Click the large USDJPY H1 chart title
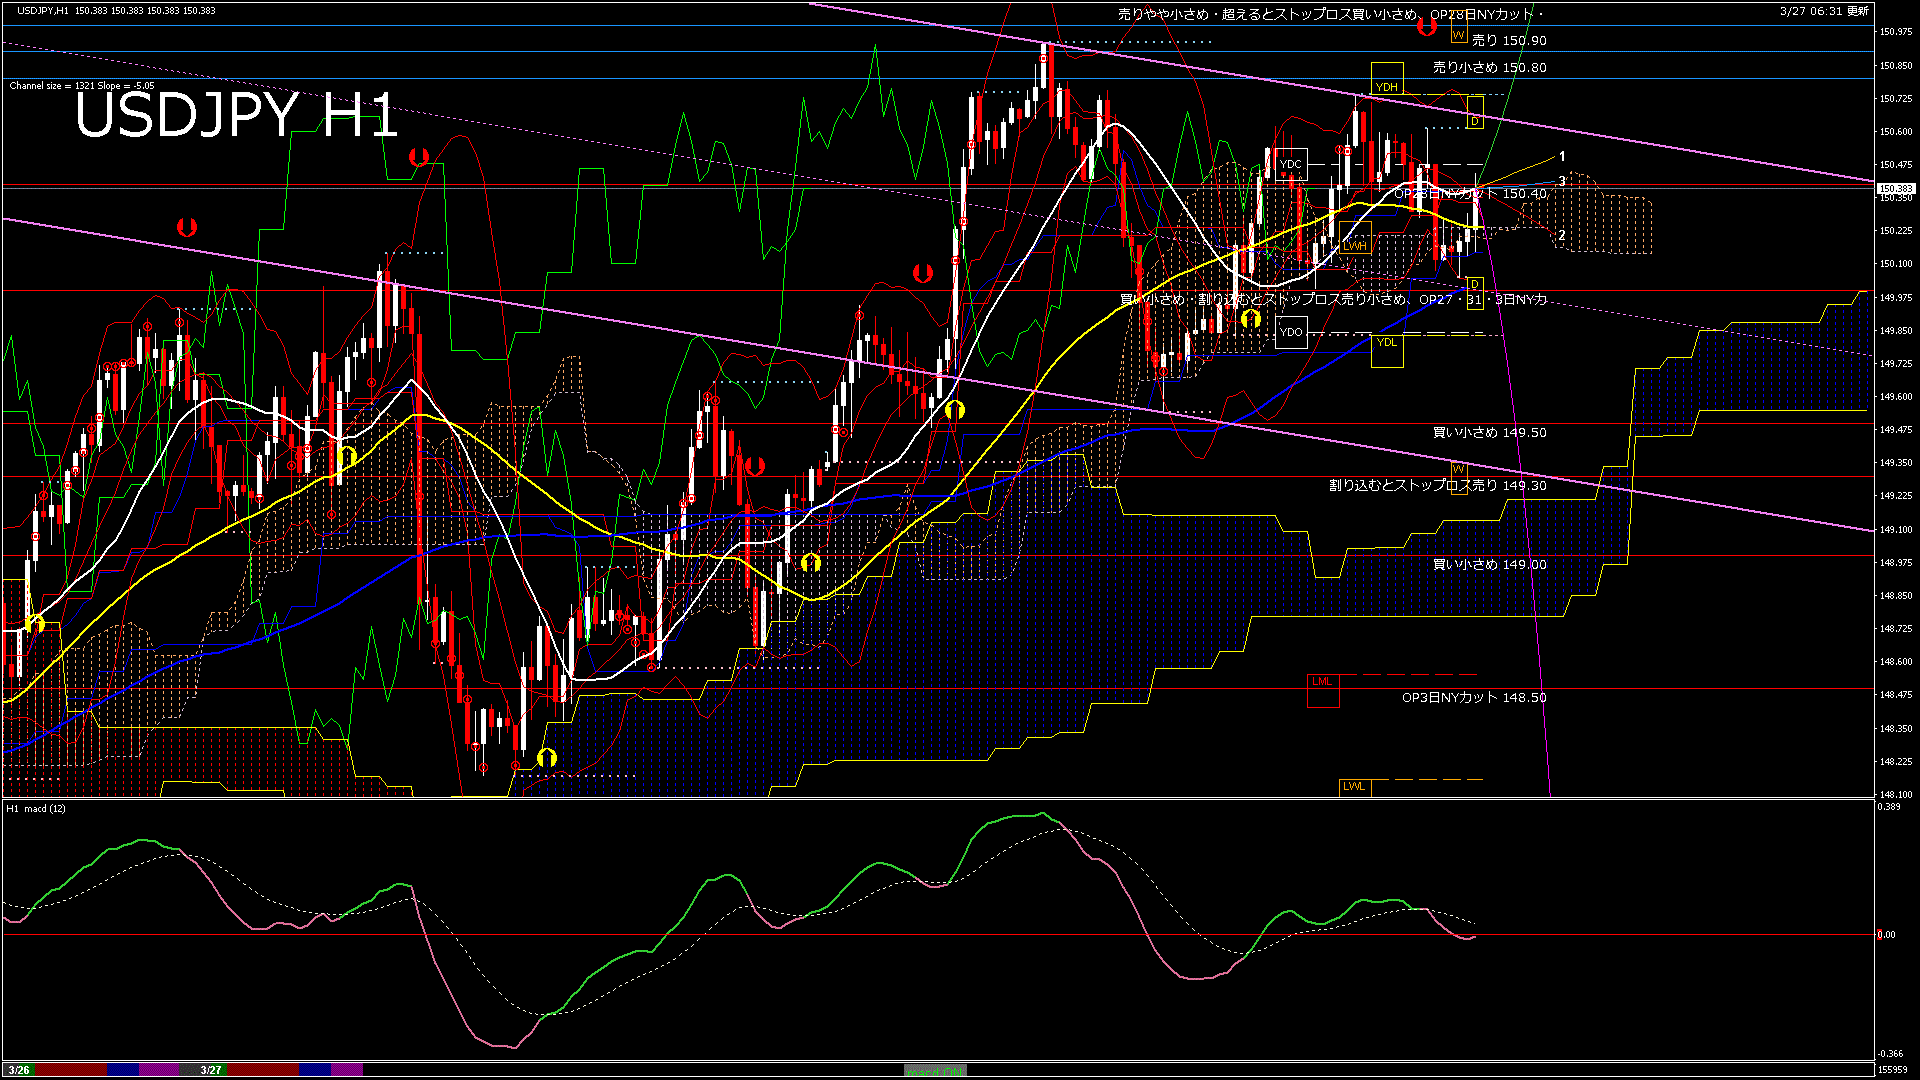Screen dimensions: 1920x1080 236,116
